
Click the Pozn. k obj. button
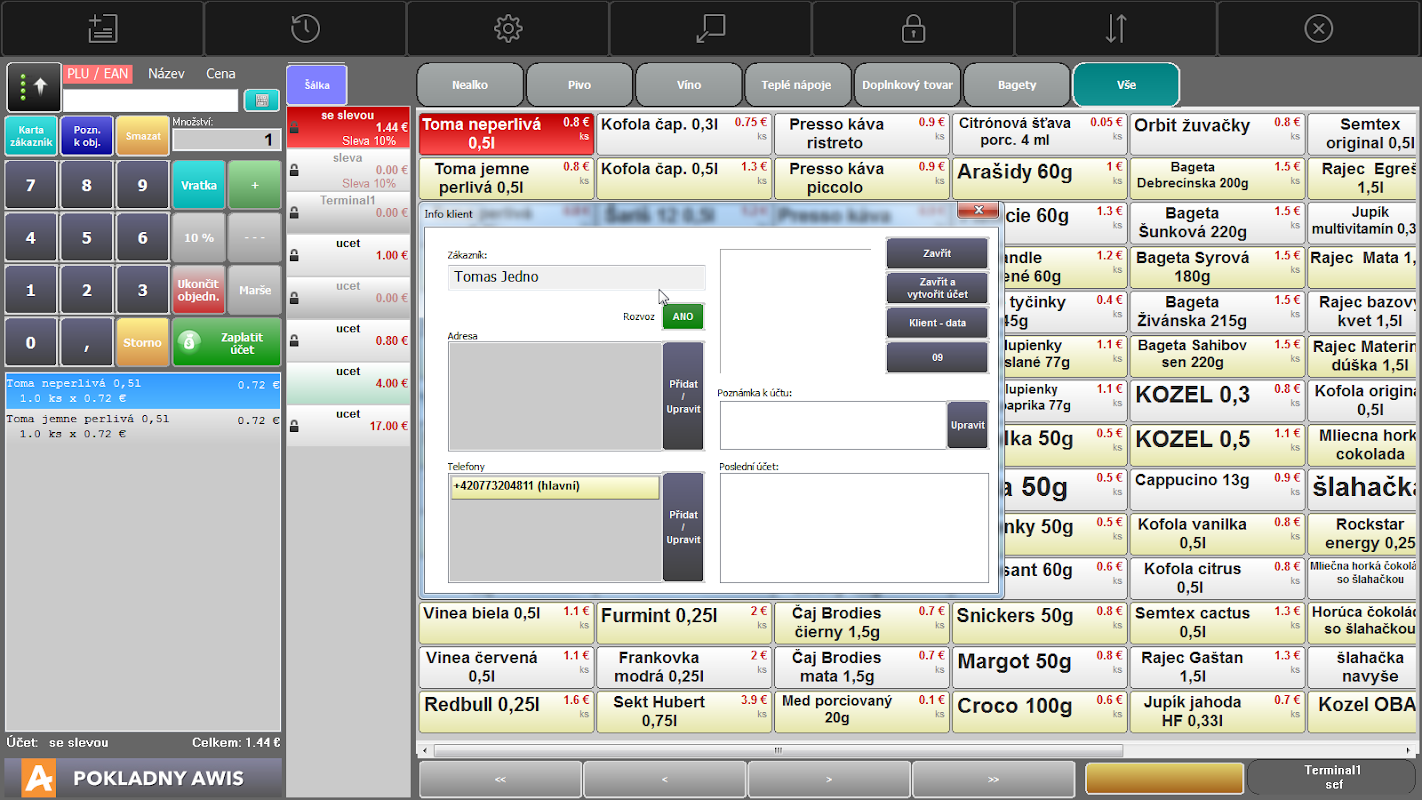pyautogui.click(x=87, y=136)
